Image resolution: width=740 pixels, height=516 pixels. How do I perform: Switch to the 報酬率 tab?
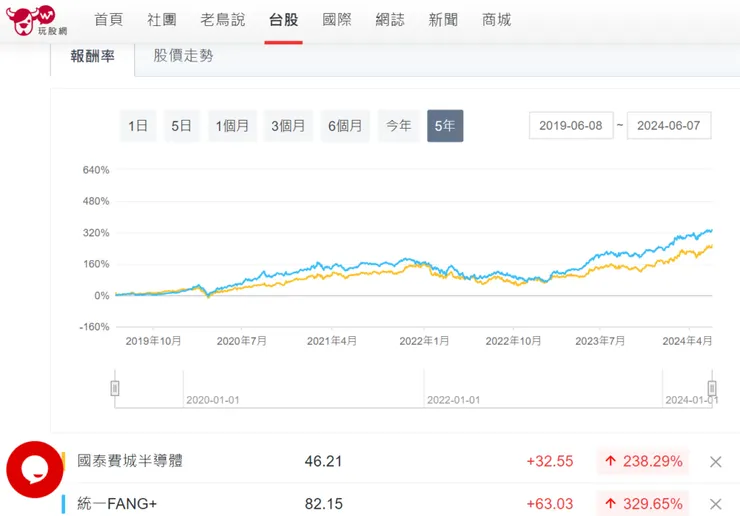[92, 56]
